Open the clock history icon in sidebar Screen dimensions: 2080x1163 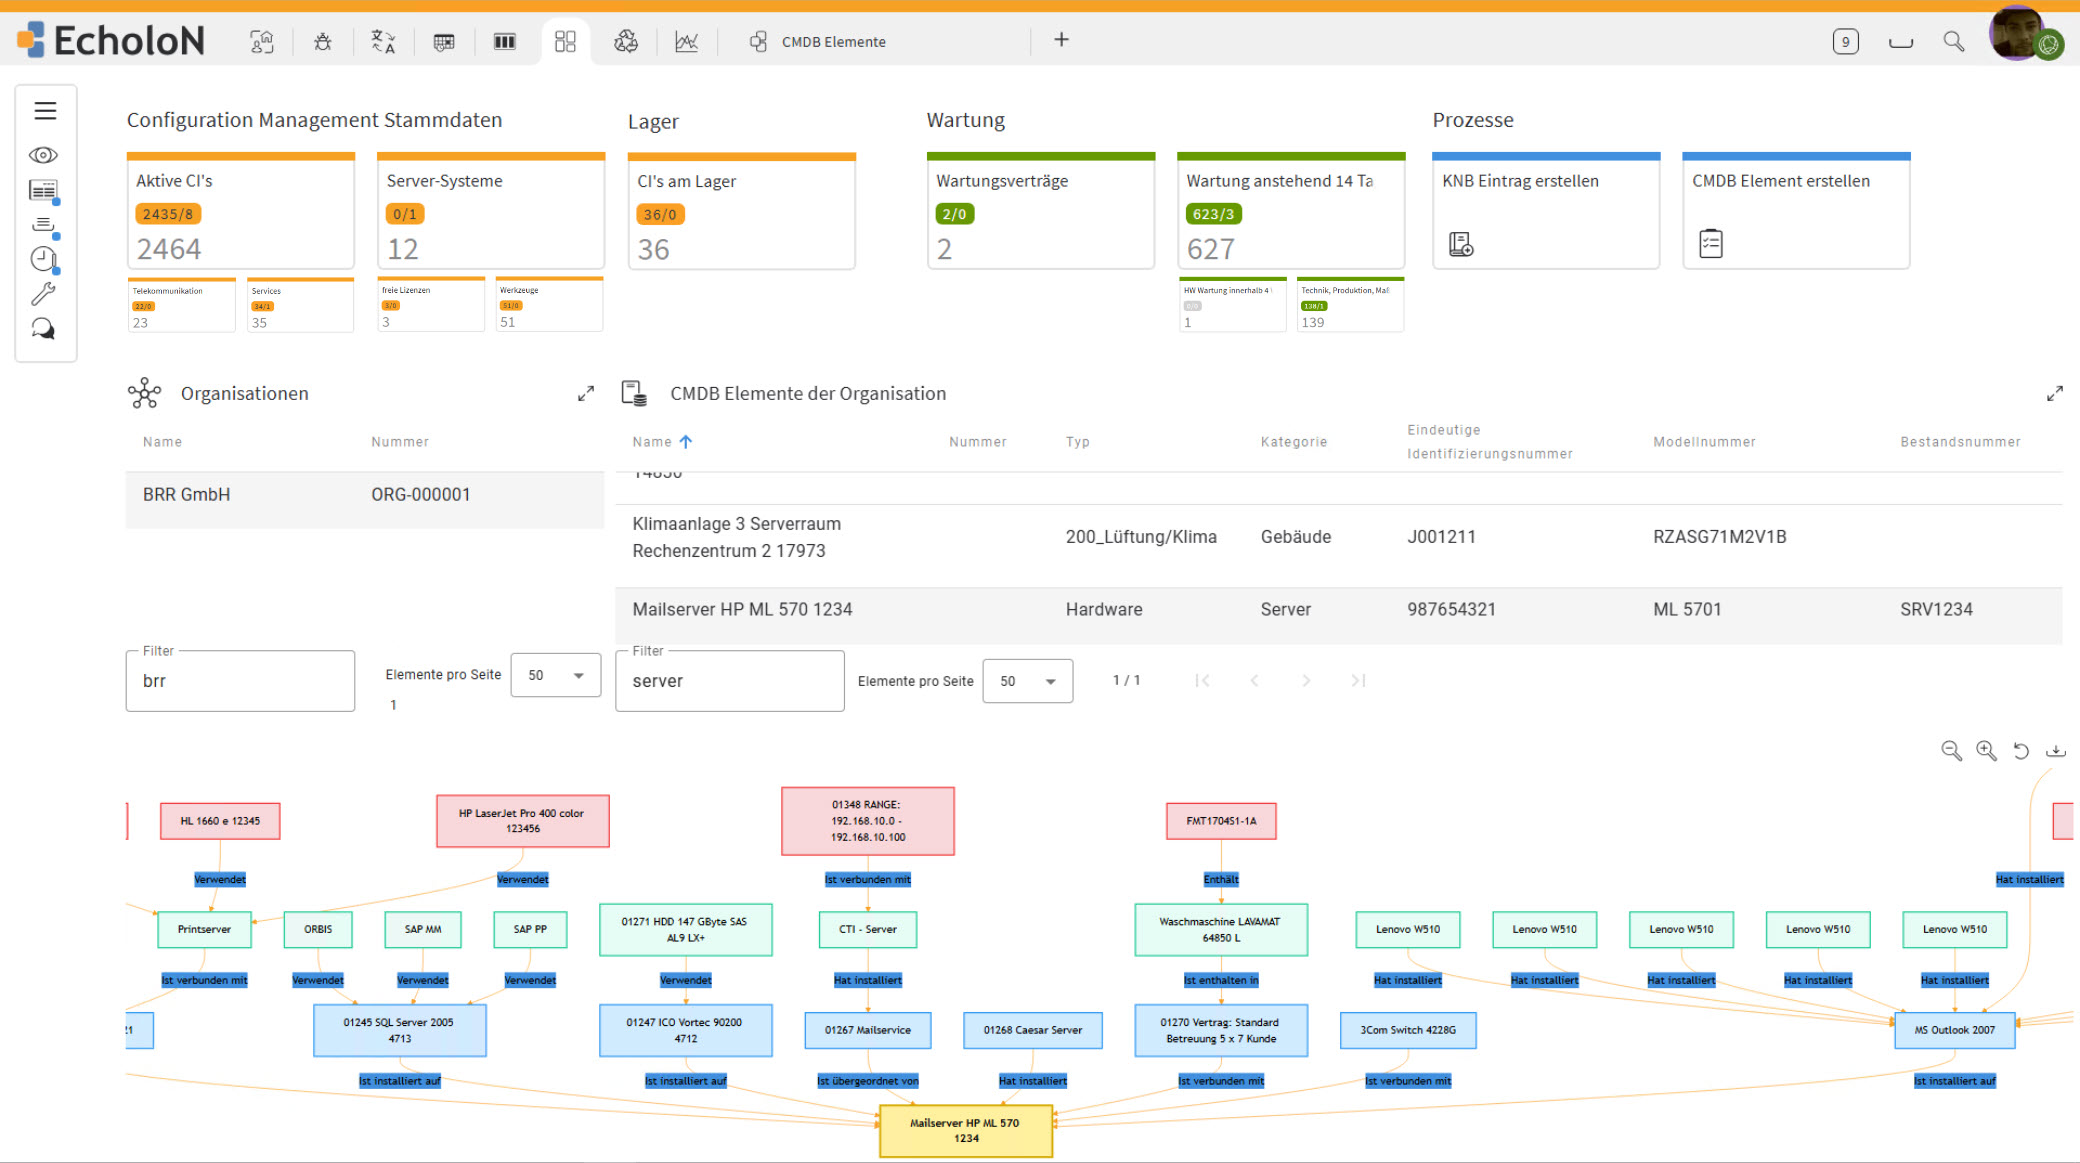(43, 259)
